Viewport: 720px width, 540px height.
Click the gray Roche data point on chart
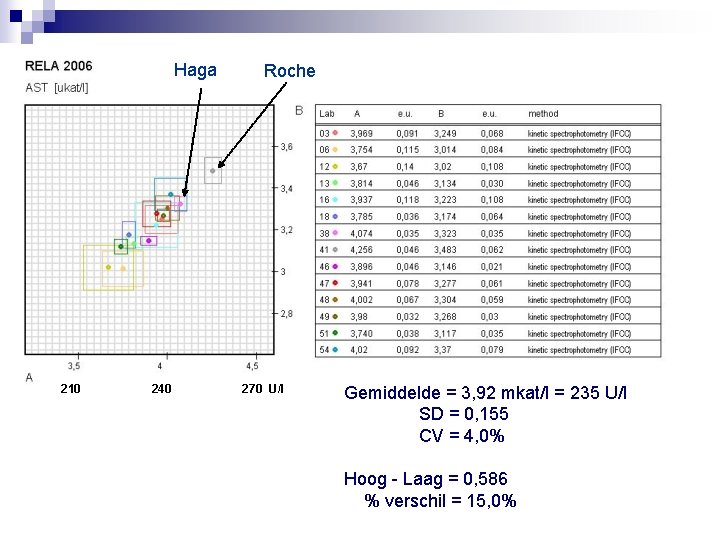point(213,171)
